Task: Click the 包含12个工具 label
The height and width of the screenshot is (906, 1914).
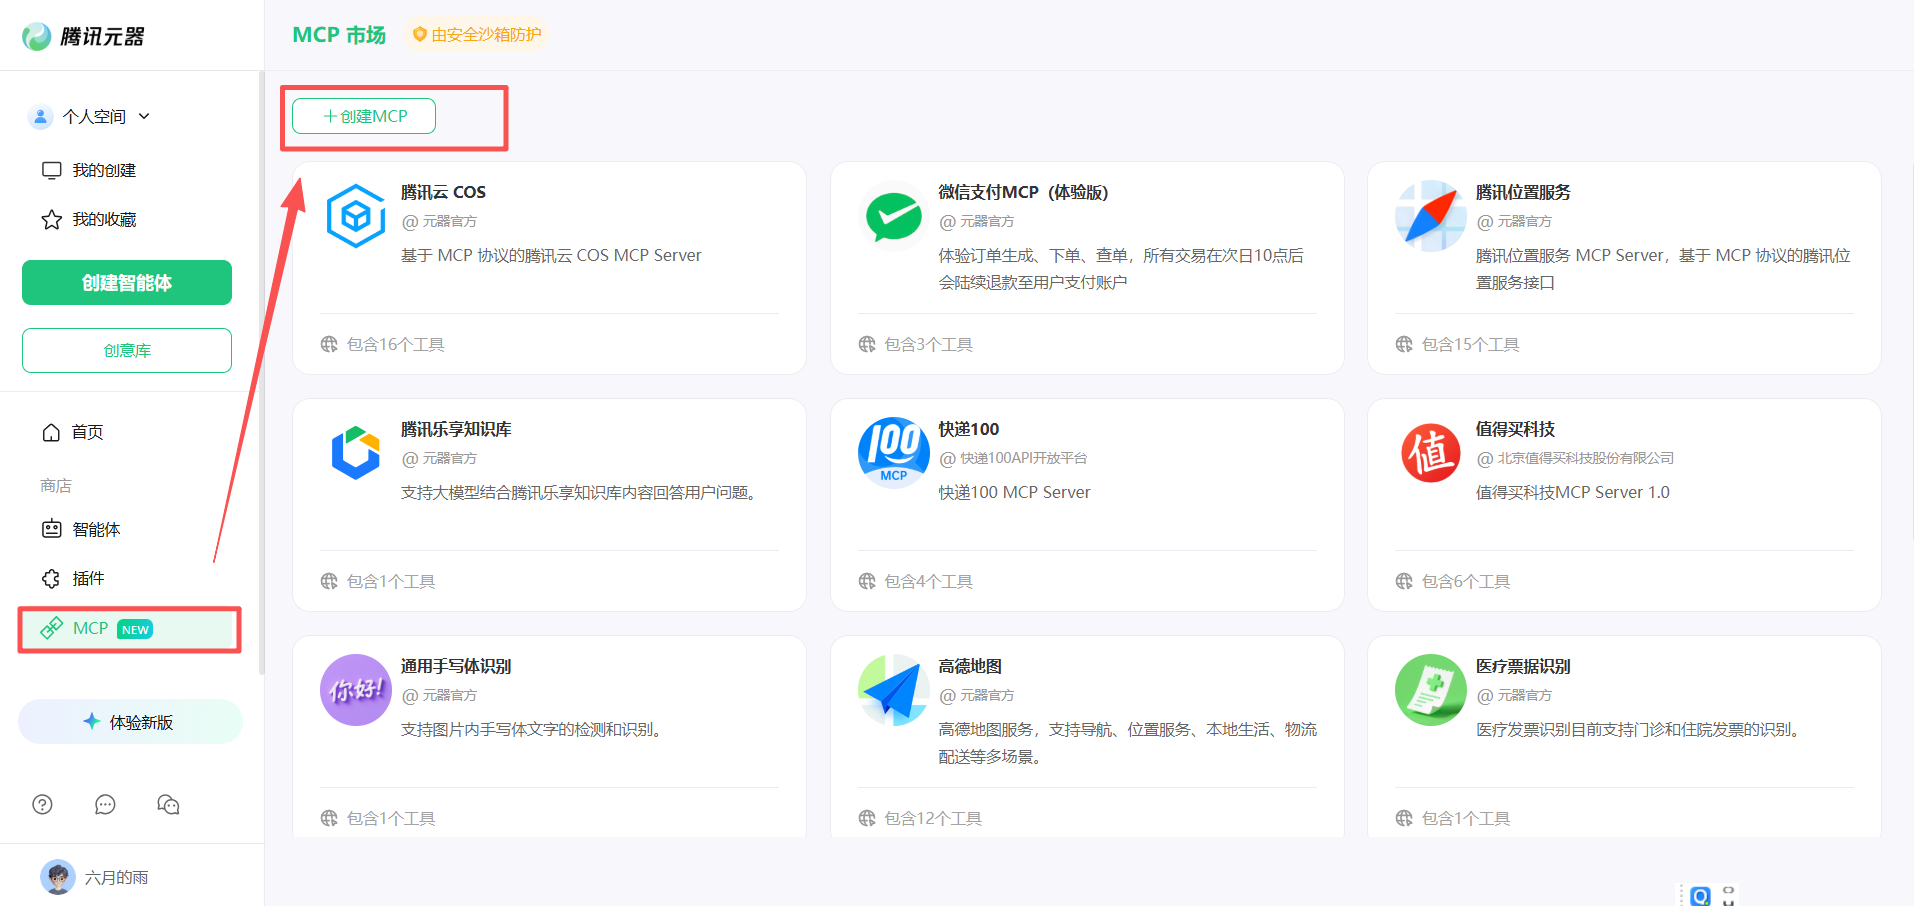Action: pos(933,818)
